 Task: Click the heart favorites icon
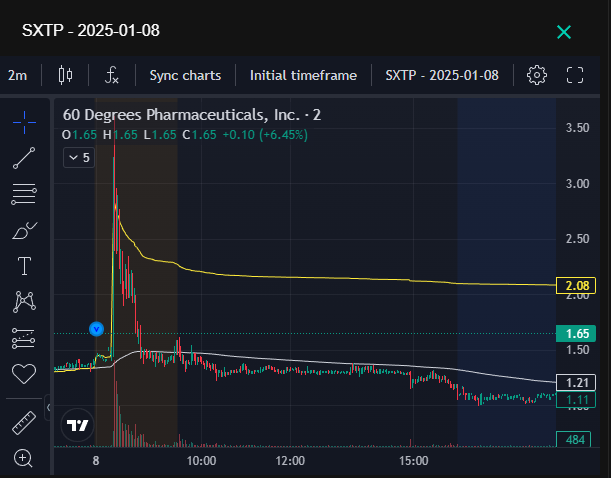[x=24, y=374]
